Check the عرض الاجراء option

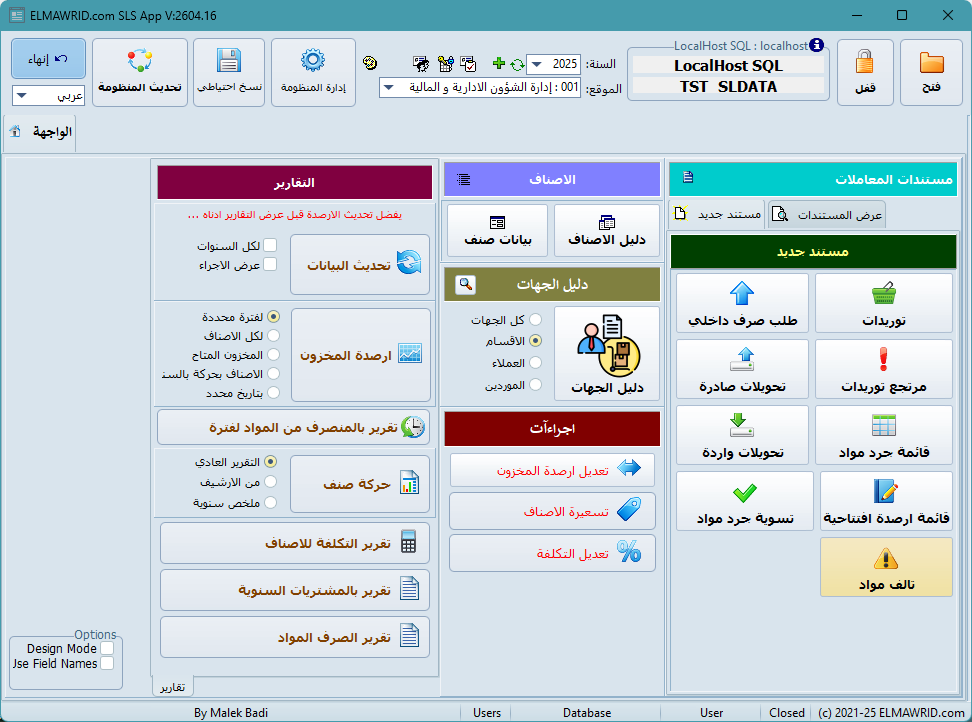click(x=271, y=264)
